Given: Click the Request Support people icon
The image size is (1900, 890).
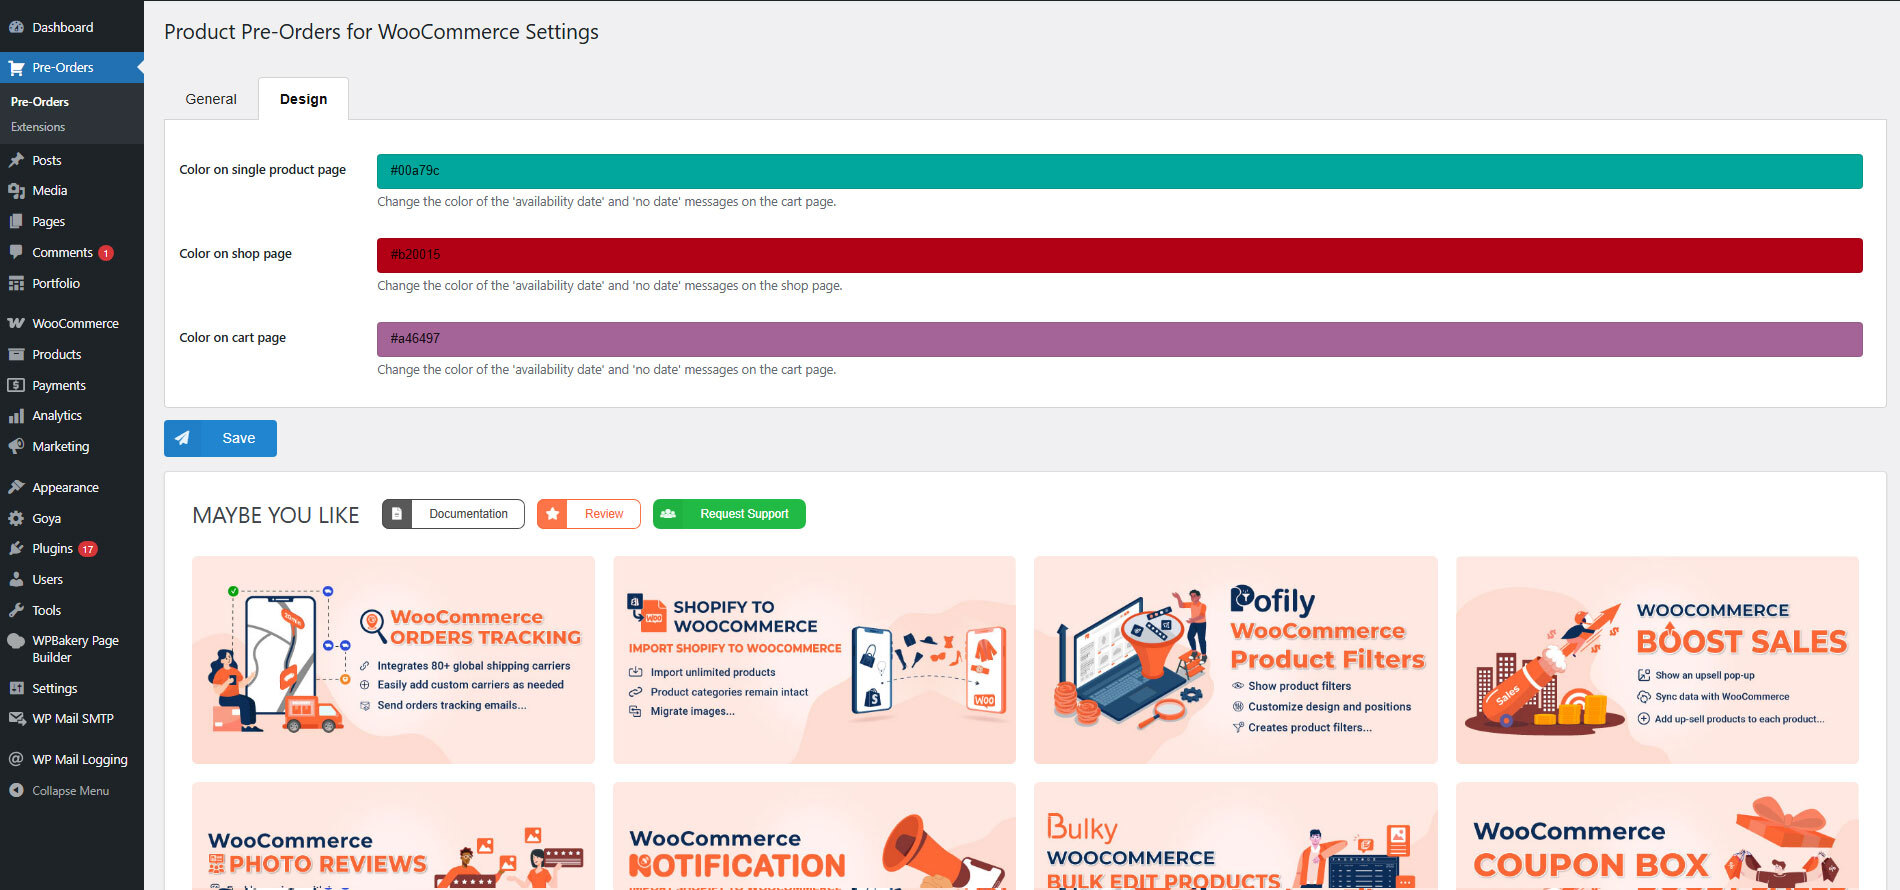Looking at the screenshot, I should tap(668, 514).
